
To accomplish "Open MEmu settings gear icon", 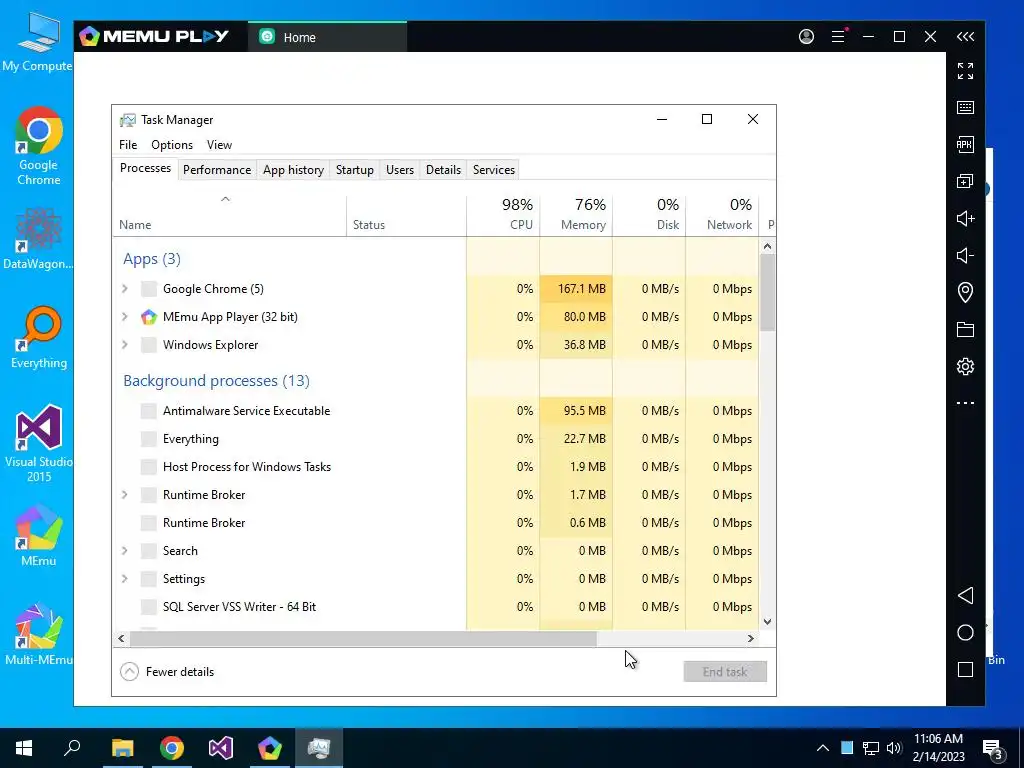I will click(965, 366).
